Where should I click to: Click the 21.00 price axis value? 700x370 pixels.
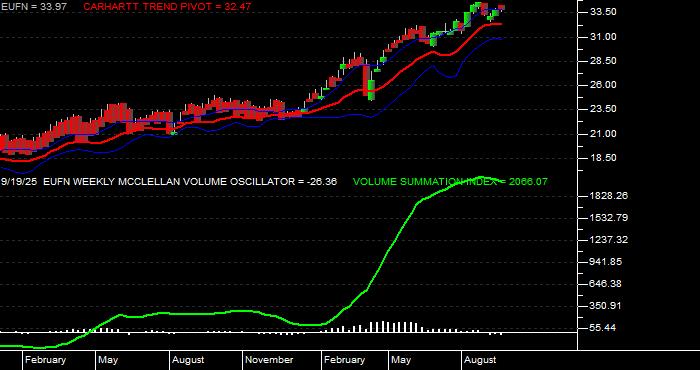tap(603, 133)
